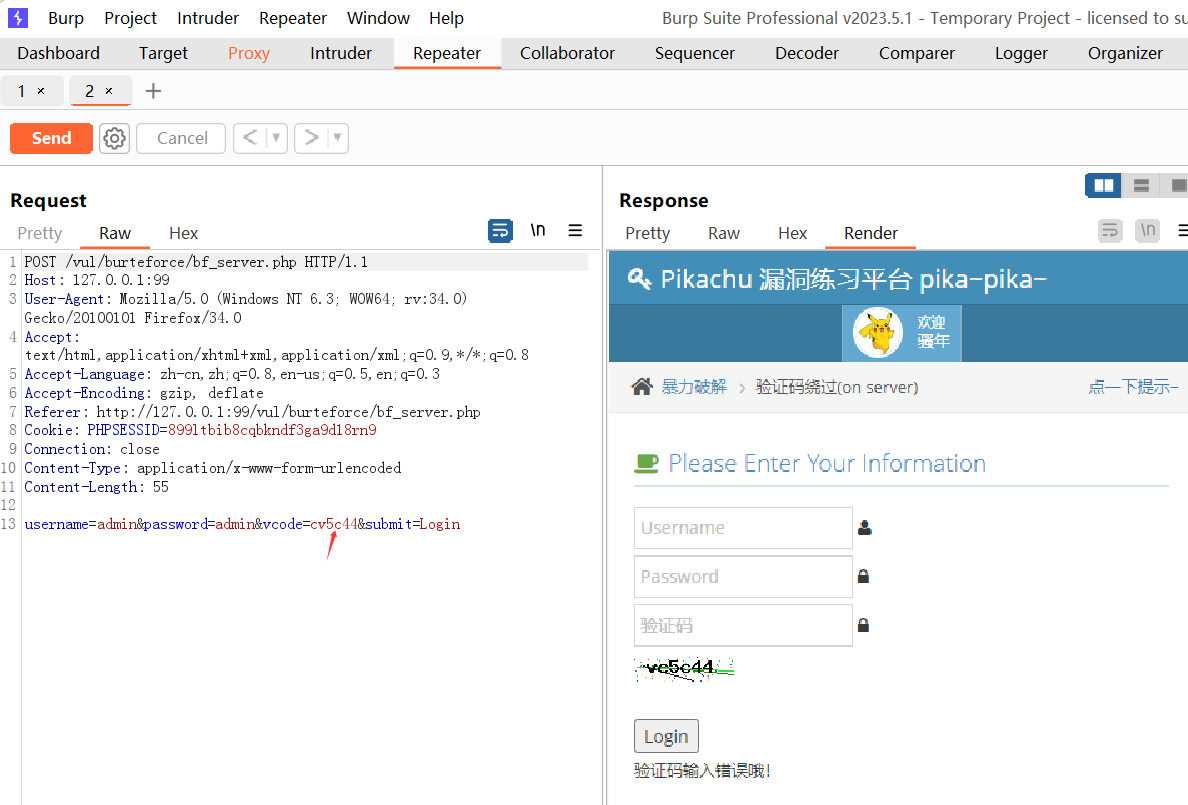Click the vcode value cv5c44 in body
This screenshot has width=1188, height=805.
pyautogui.click(x=333, y=524)
